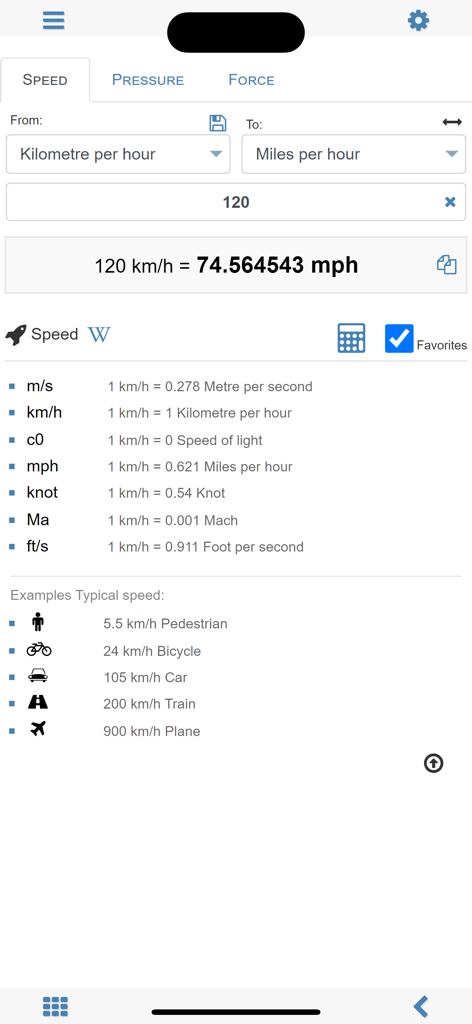Click '5.5 km/h Pedestrian' text
The height and width of the screenshot is (1024, 472).
point(165,624)
